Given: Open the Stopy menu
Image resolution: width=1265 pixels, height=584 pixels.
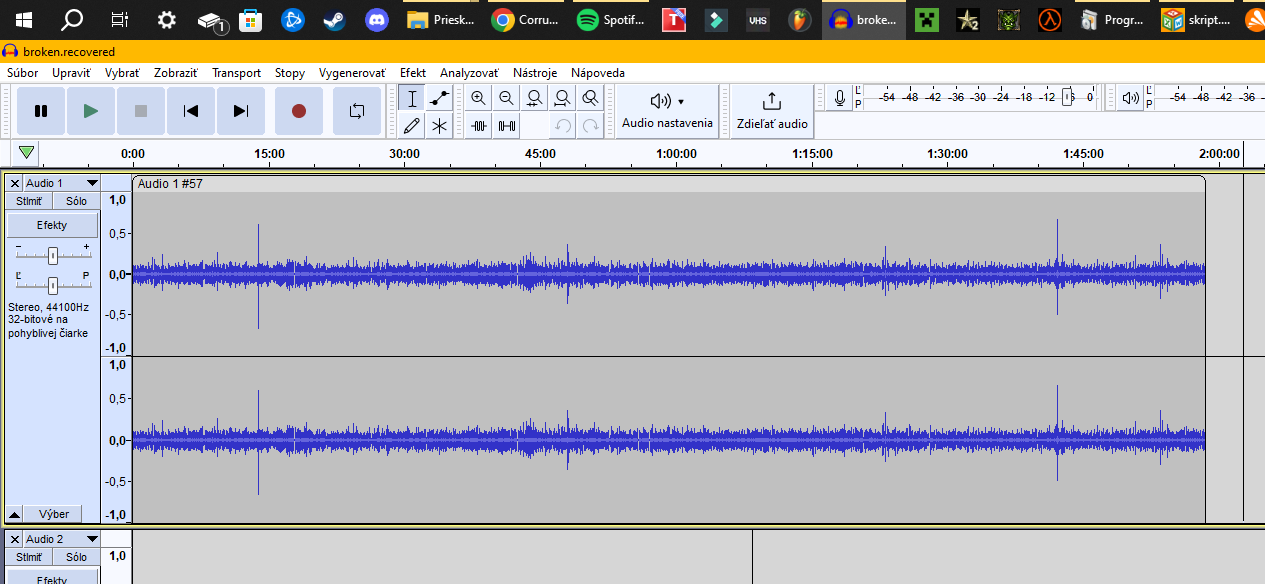Looking at the screenshot, I should click(290, 73).
